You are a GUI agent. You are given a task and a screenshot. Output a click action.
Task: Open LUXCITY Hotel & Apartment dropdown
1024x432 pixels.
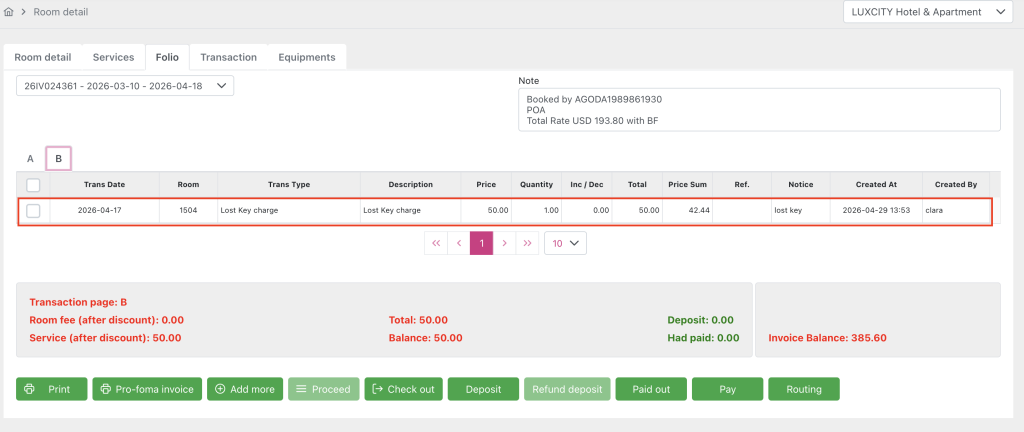coord(915,12)
